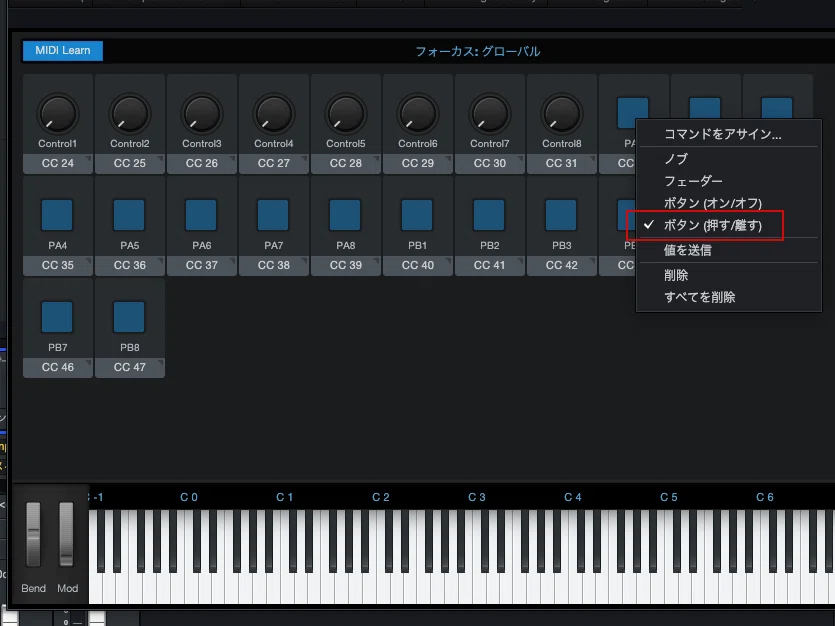Screen dimensions: 835x626
Task: Click the PA5 pad button
Action: click(x=129, y=215)
